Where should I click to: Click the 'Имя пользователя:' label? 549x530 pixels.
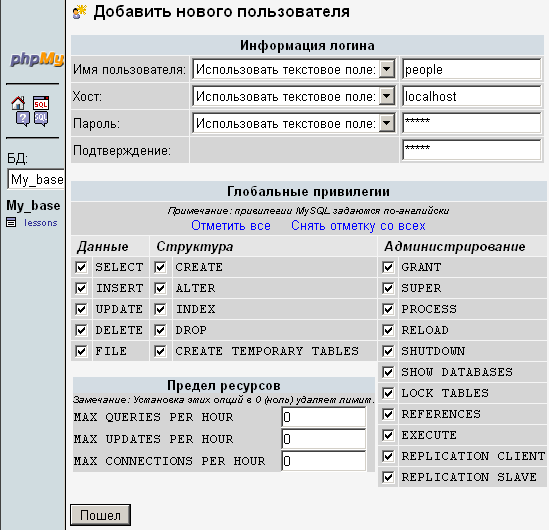click(x=129, y=70)
